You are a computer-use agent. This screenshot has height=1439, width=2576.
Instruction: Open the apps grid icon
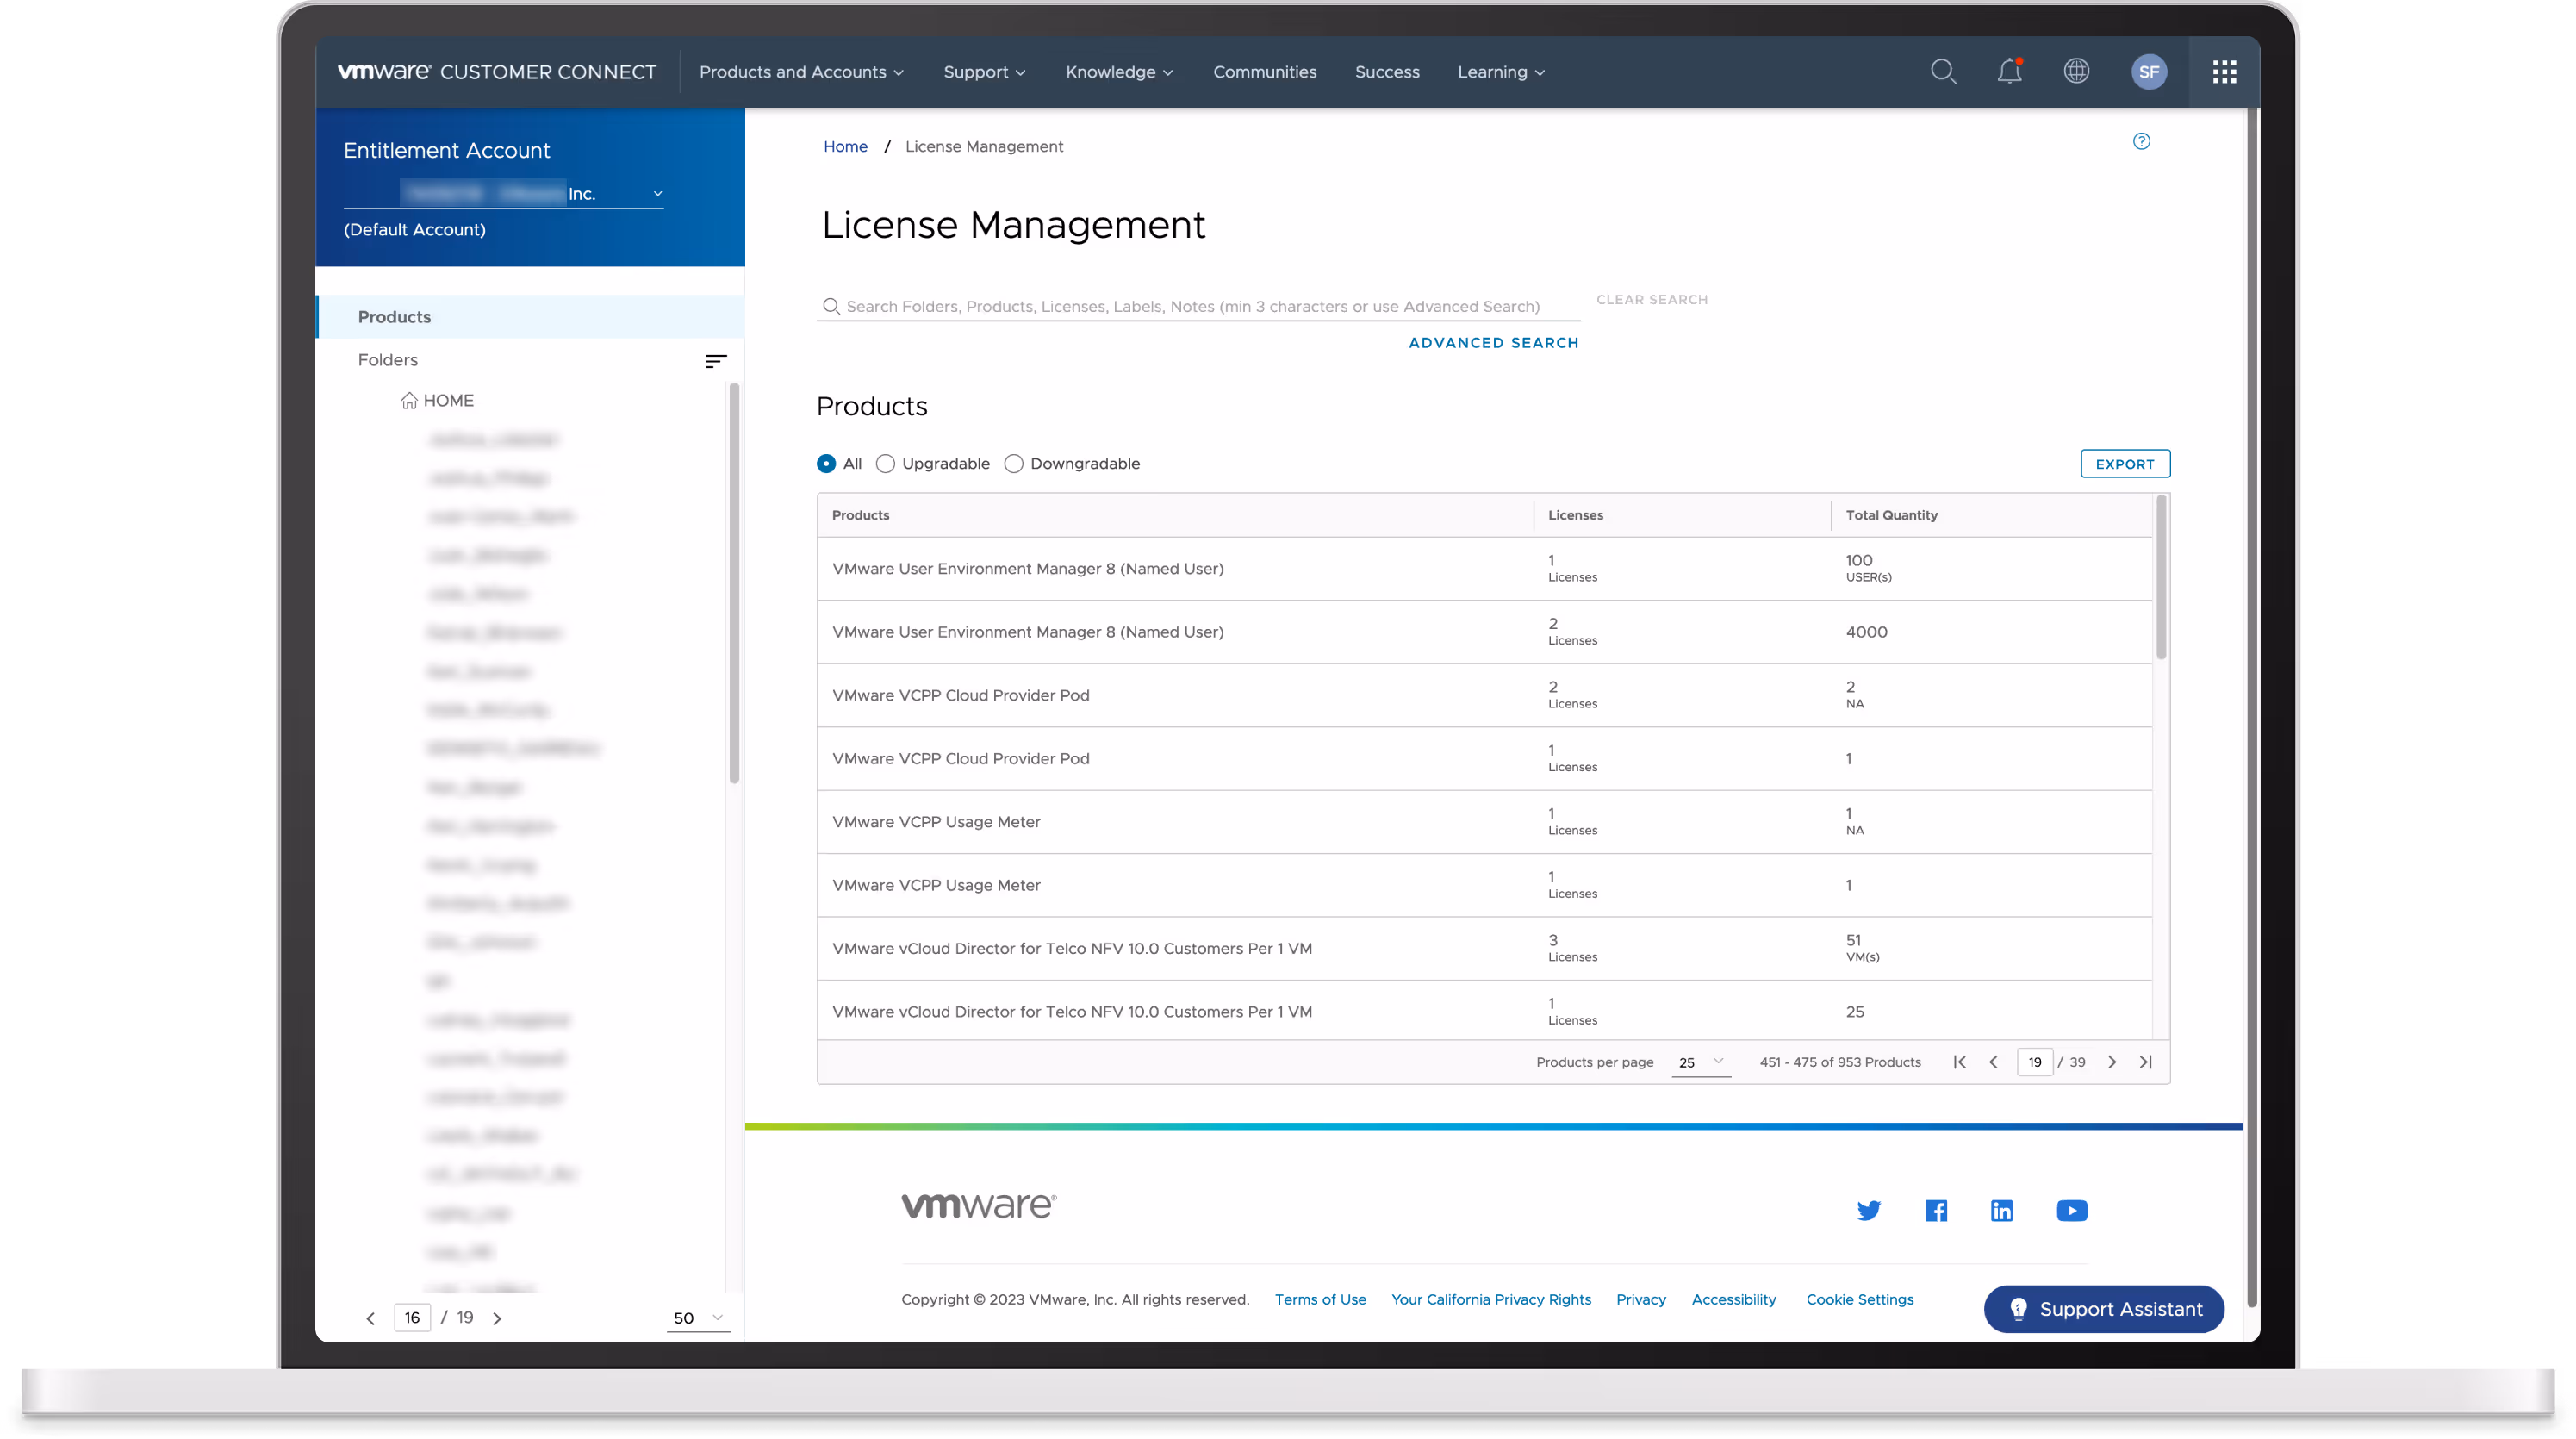(x=2224, y=72)
